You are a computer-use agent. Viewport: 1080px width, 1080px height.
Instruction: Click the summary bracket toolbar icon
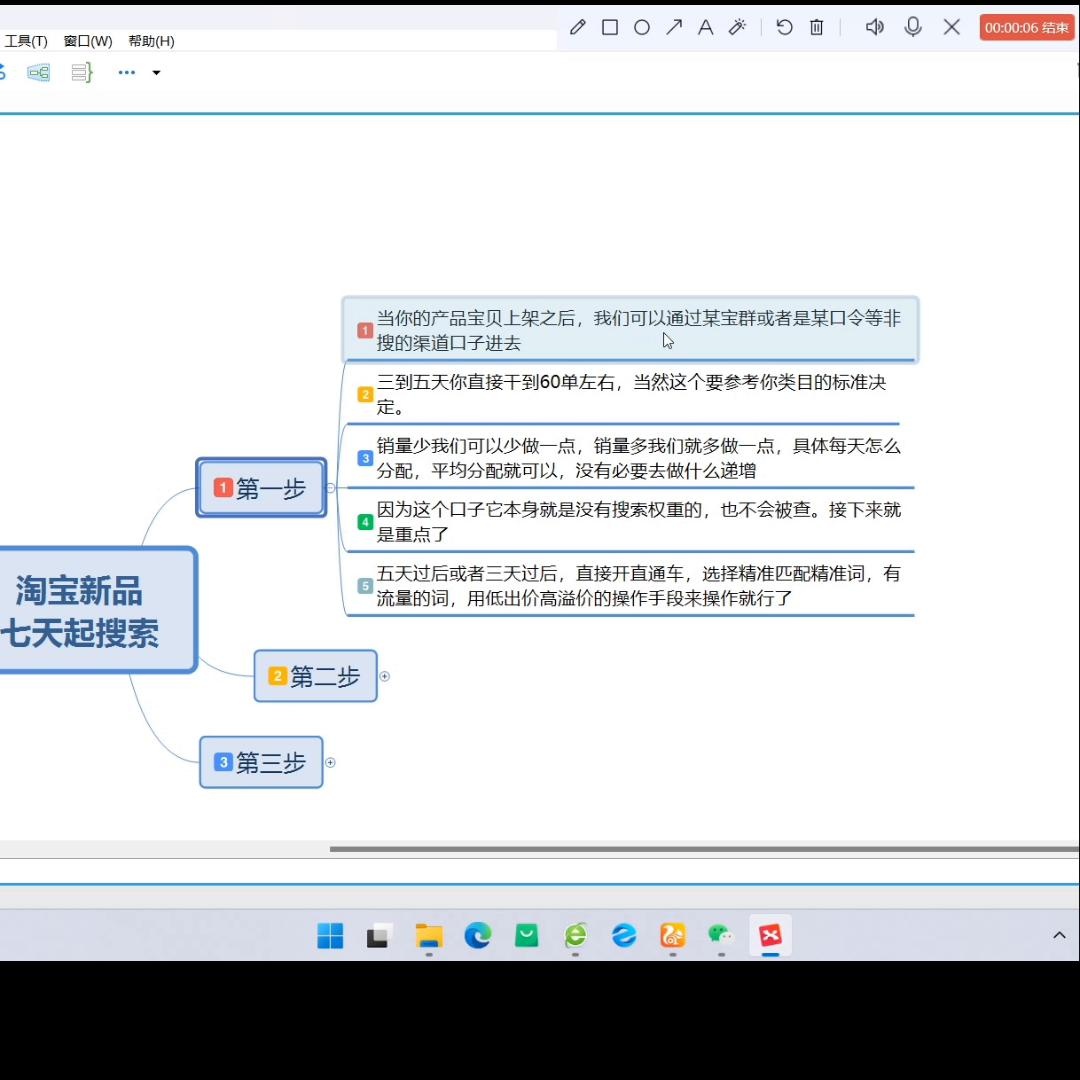(x=81, y=72)
